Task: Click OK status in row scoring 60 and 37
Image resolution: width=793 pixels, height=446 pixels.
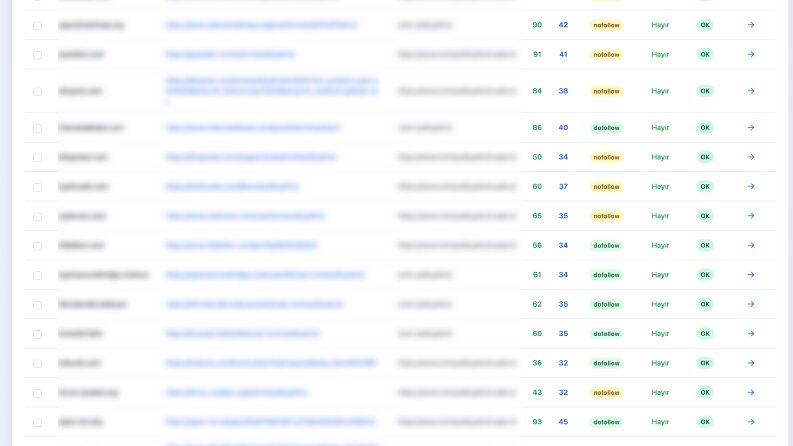Action: coord(705,187)
